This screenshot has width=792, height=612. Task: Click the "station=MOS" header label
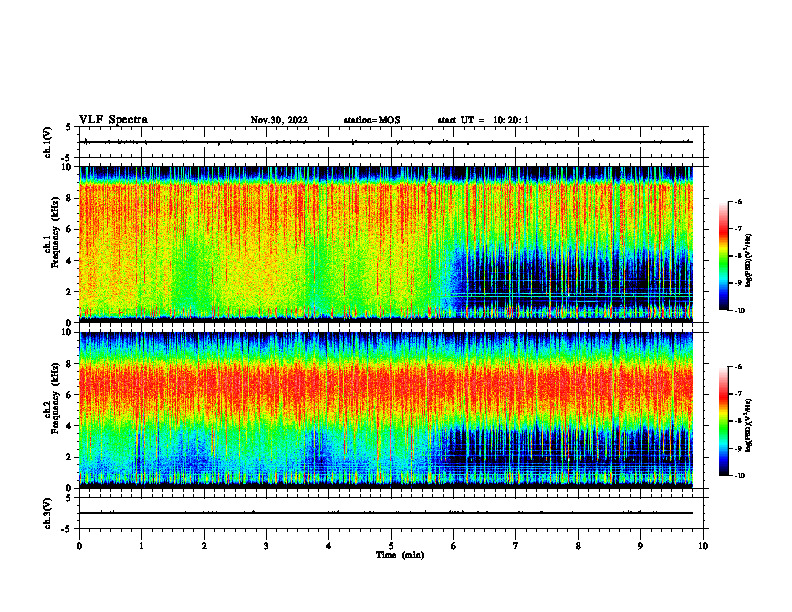click(372, 120)
